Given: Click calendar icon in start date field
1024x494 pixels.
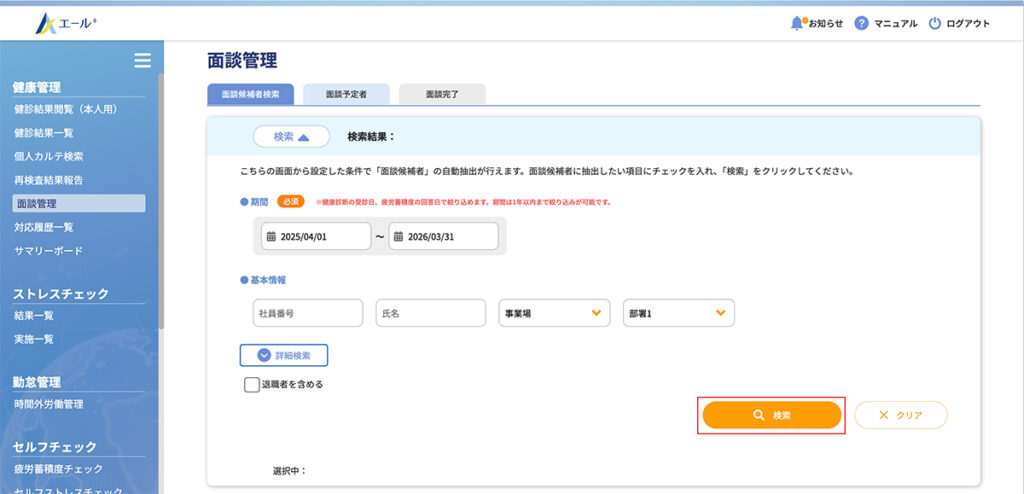Looking at the screenshot, I should pyautogui.click(x=269, y=237).
